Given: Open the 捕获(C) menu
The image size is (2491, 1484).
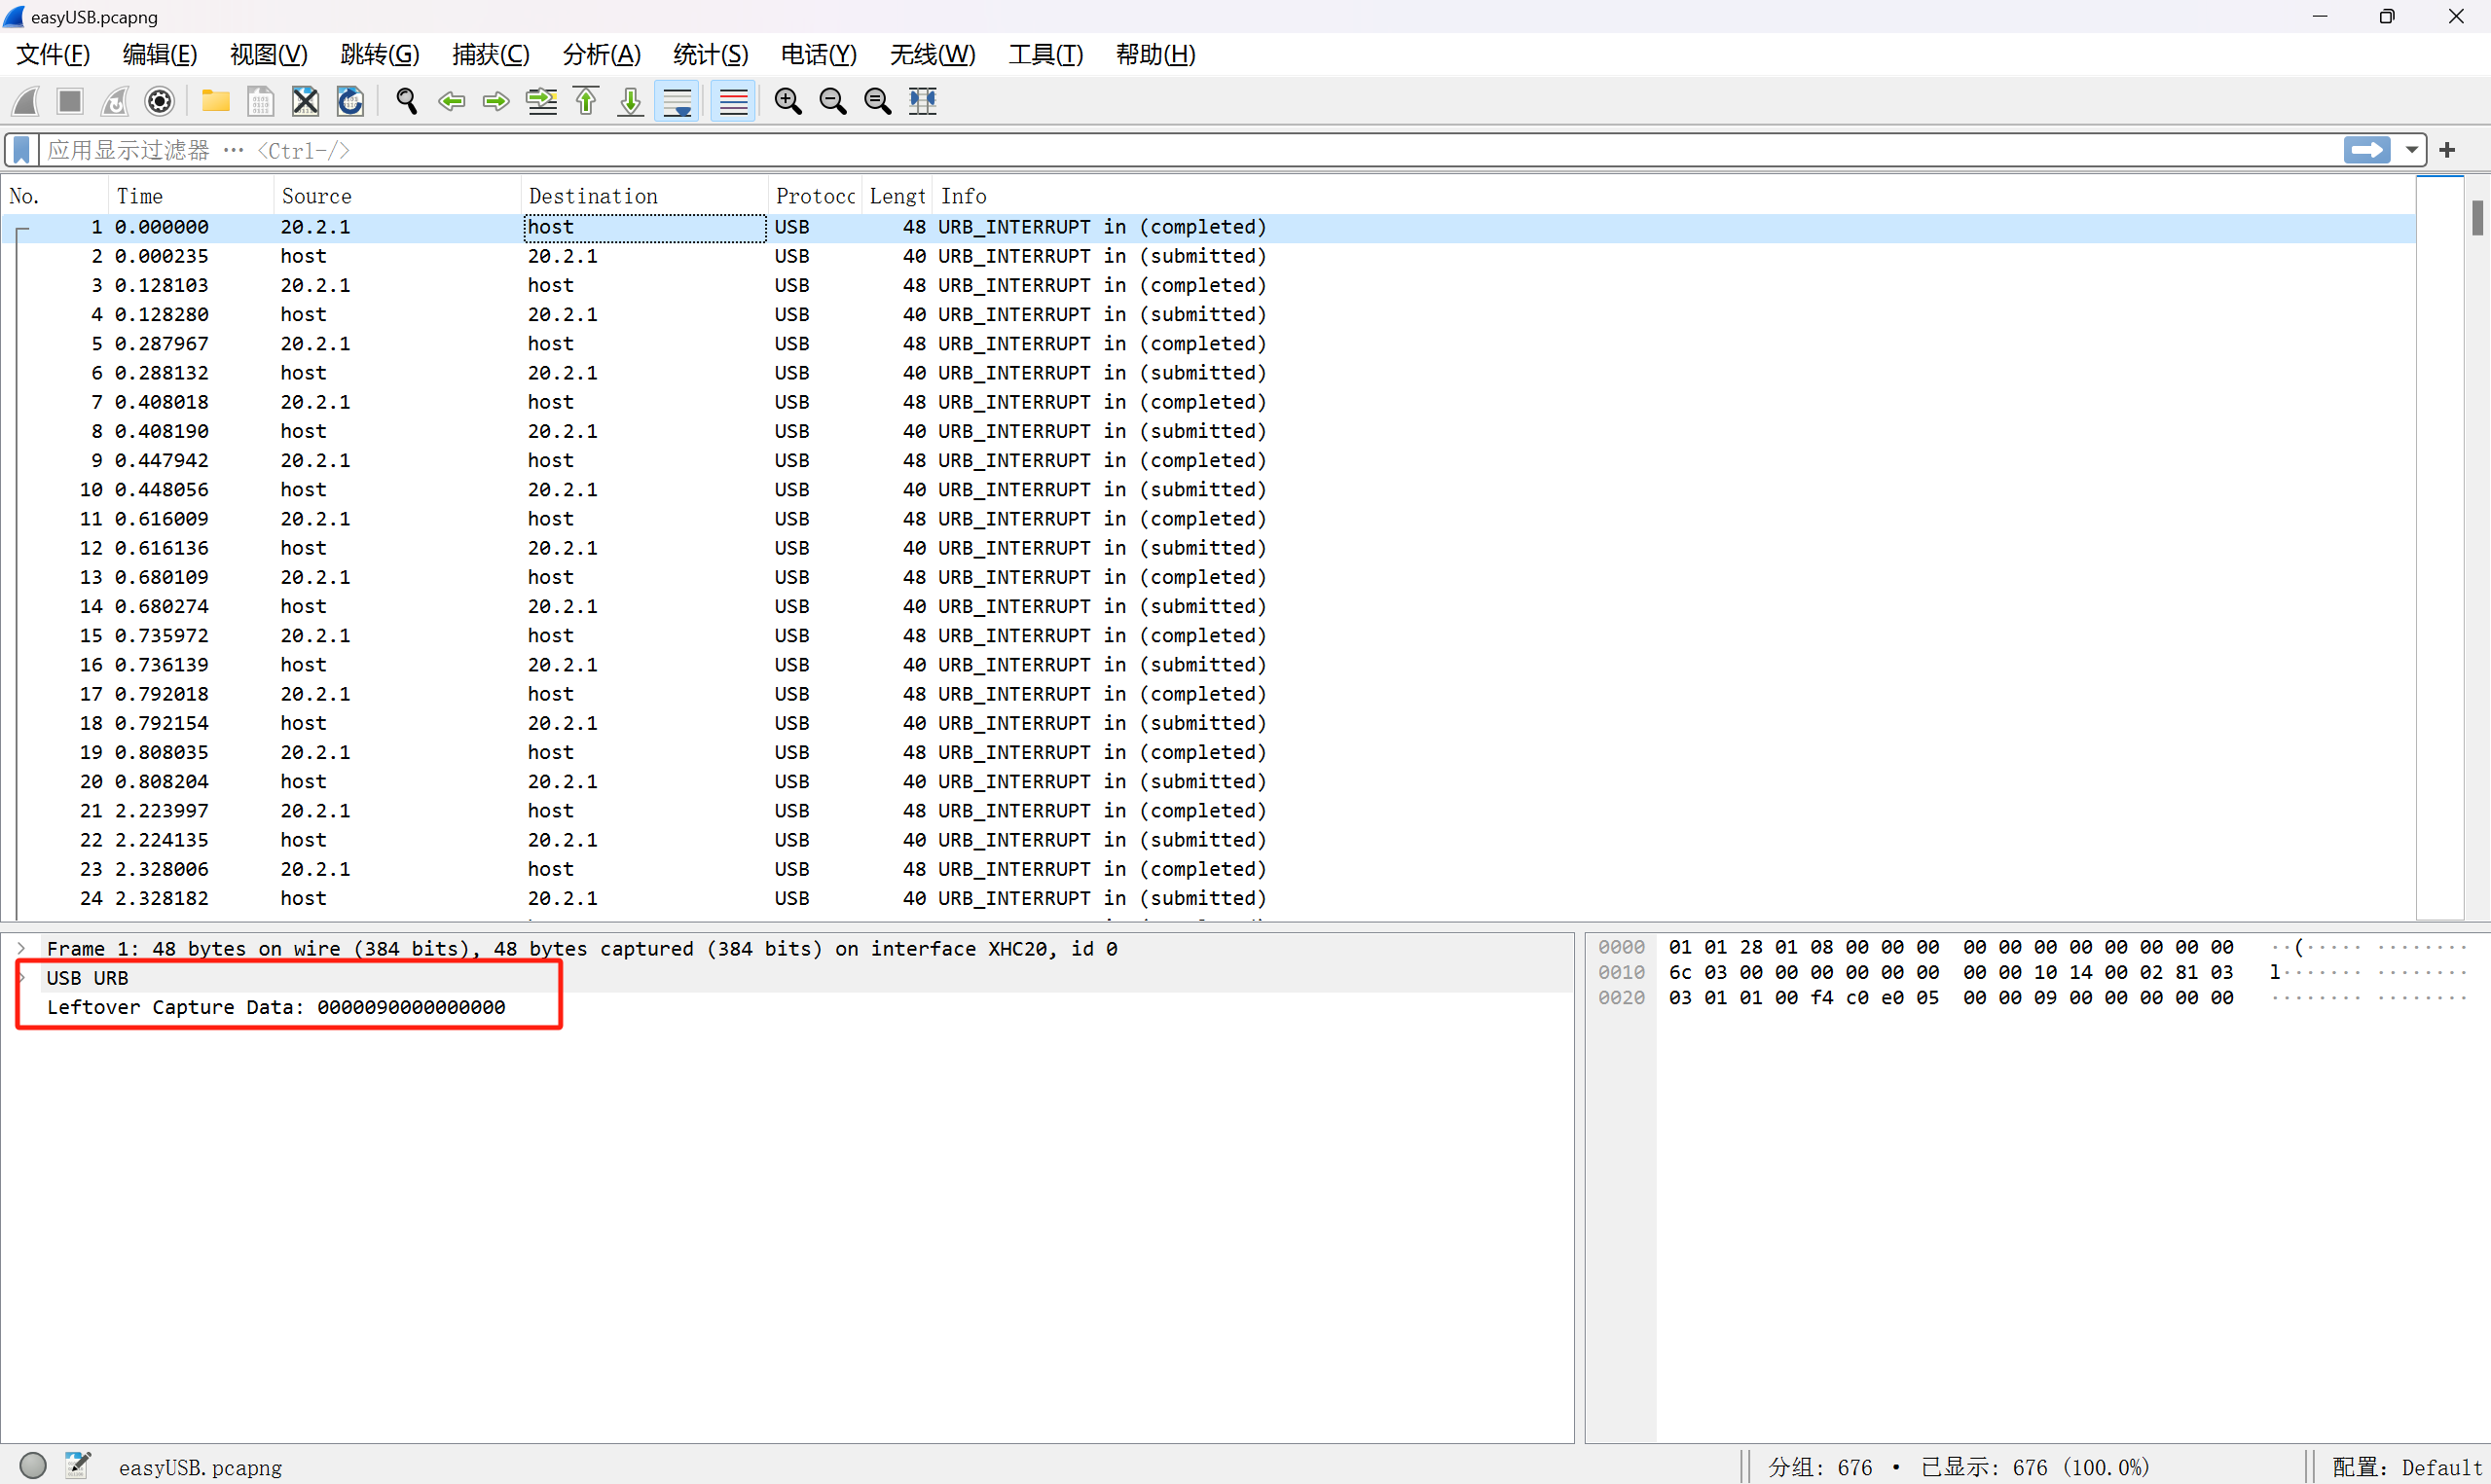Looking at the screenshot, I should point(491,55).
